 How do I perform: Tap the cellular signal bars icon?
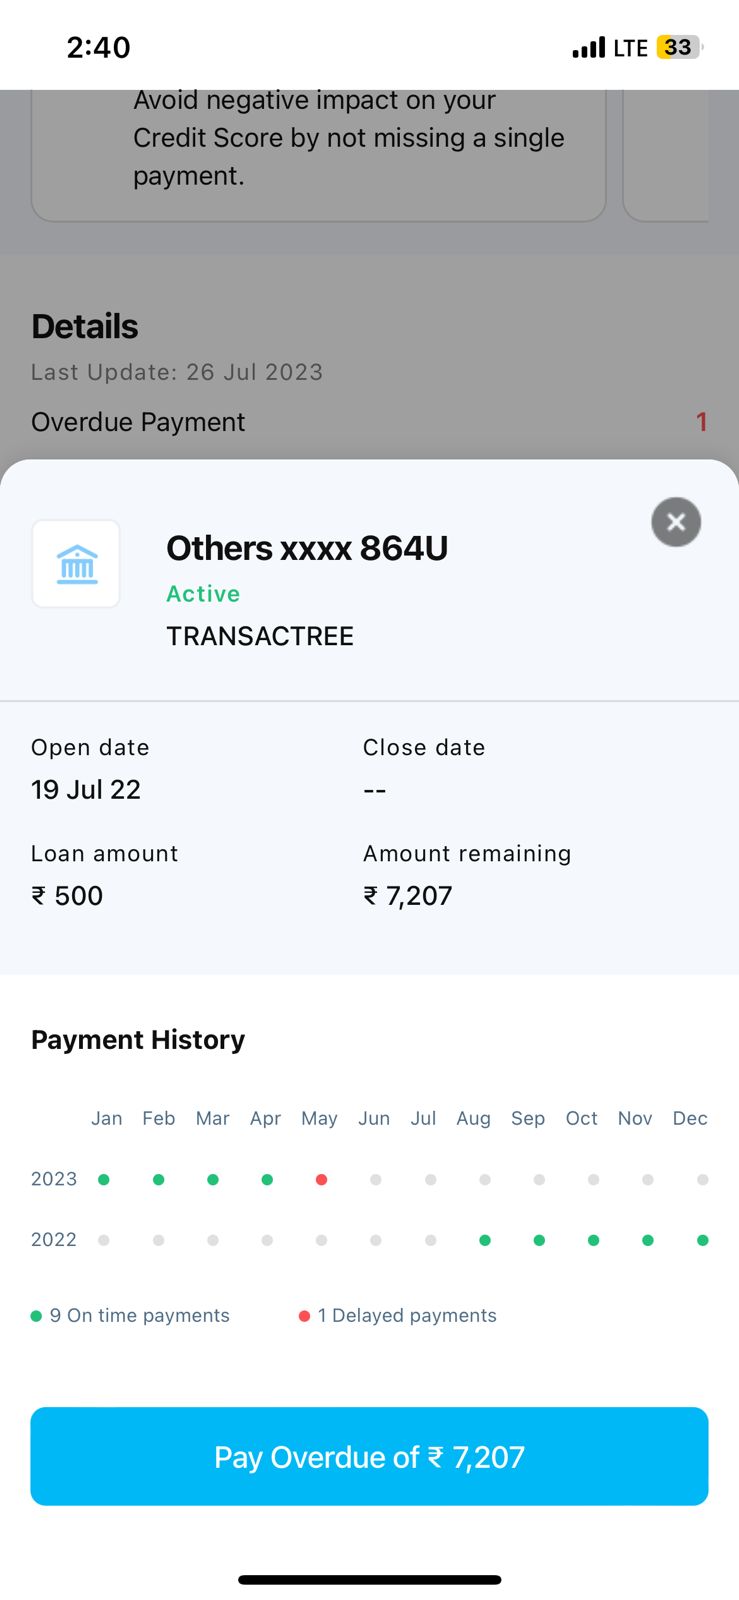coord(589,47)
